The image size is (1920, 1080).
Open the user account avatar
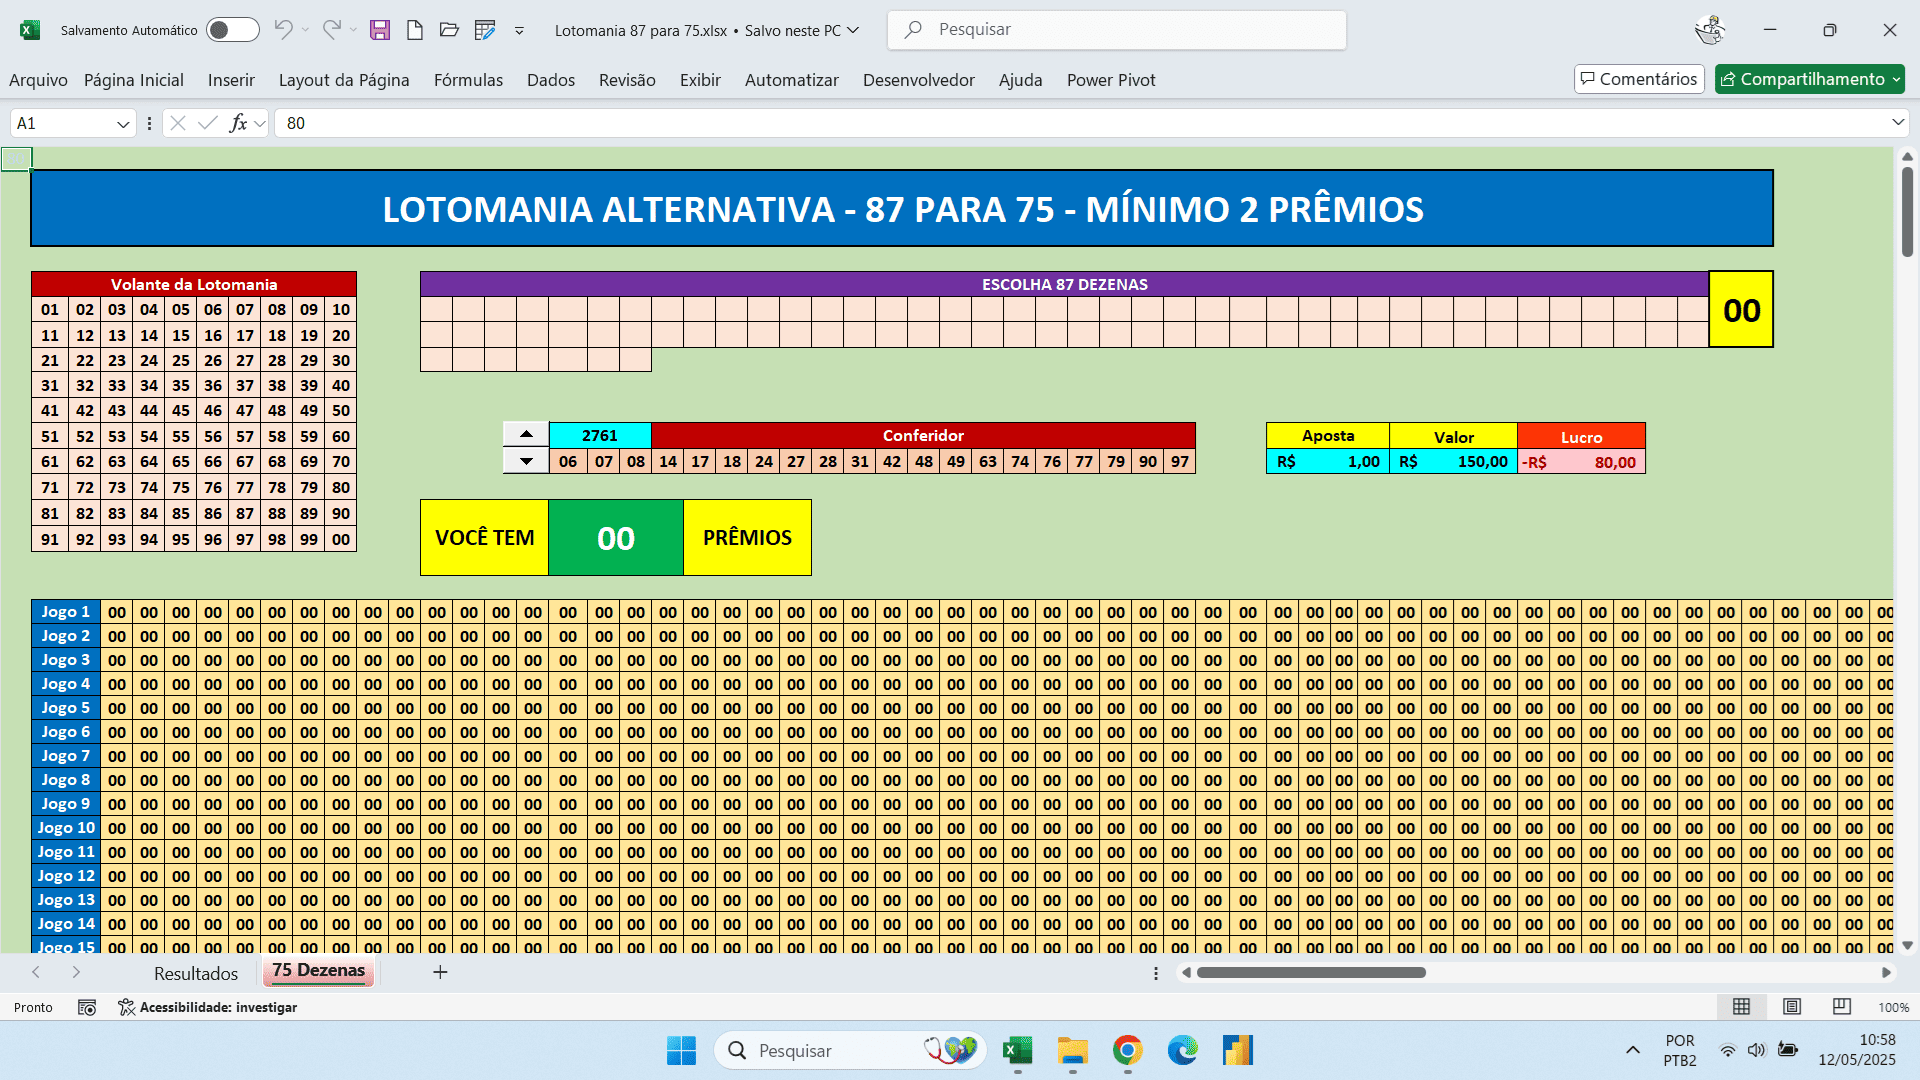(1710, 30)
